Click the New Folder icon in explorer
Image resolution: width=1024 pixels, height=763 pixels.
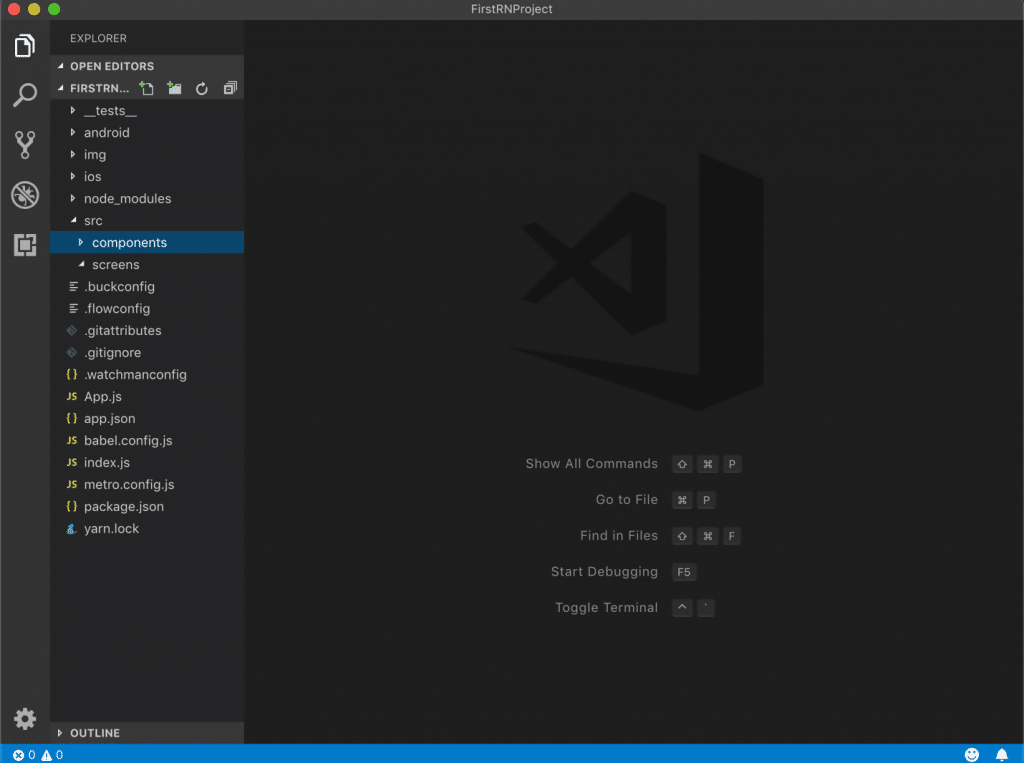[x=175, y=88]
